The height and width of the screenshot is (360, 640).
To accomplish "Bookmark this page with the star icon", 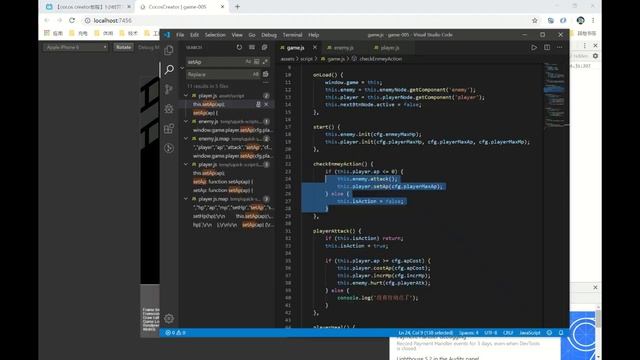I will (535, 20).
